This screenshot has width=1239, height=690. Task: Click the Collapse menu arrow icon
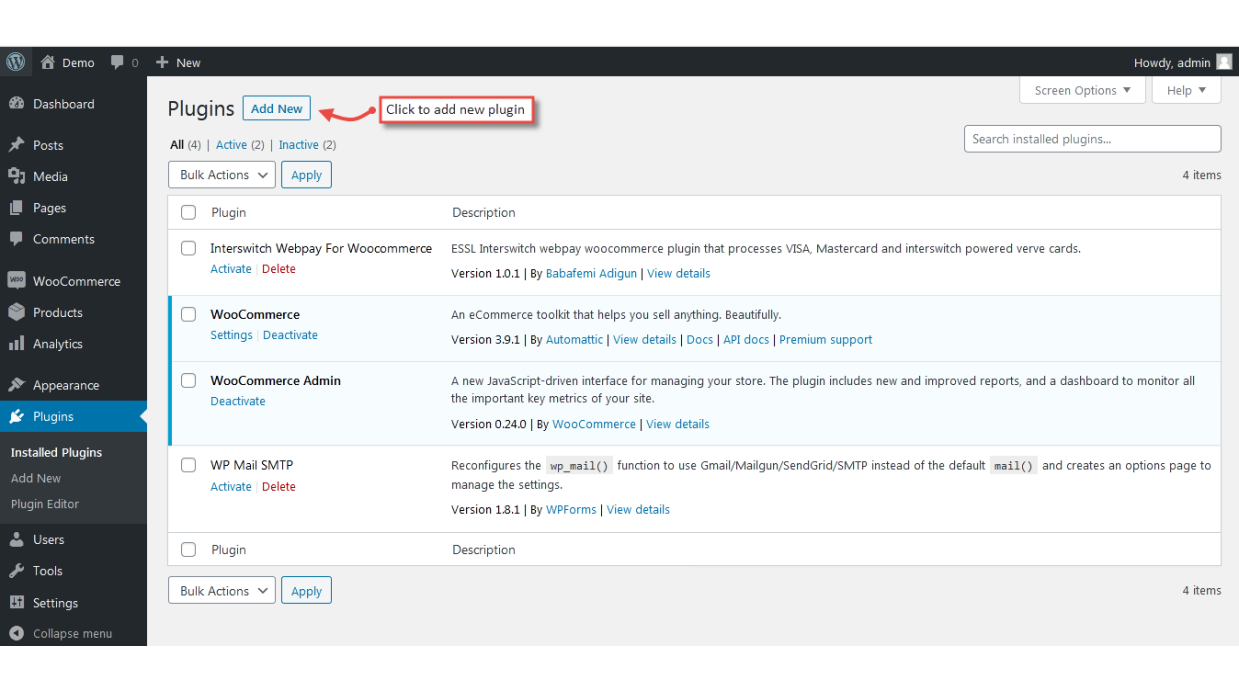coord(16,634)
